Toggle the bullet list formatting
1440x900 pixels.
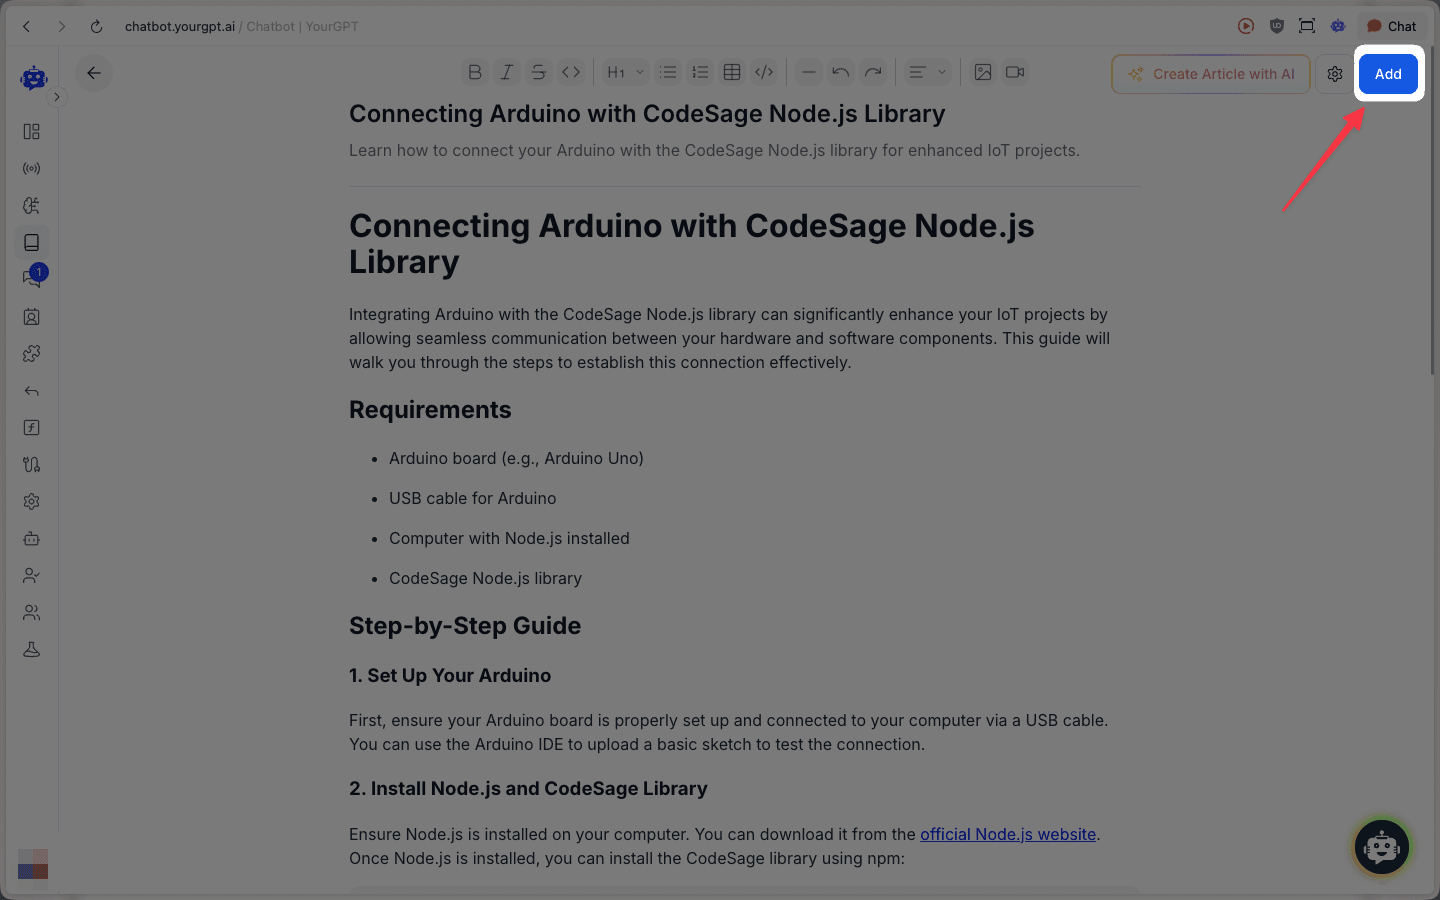668,71
